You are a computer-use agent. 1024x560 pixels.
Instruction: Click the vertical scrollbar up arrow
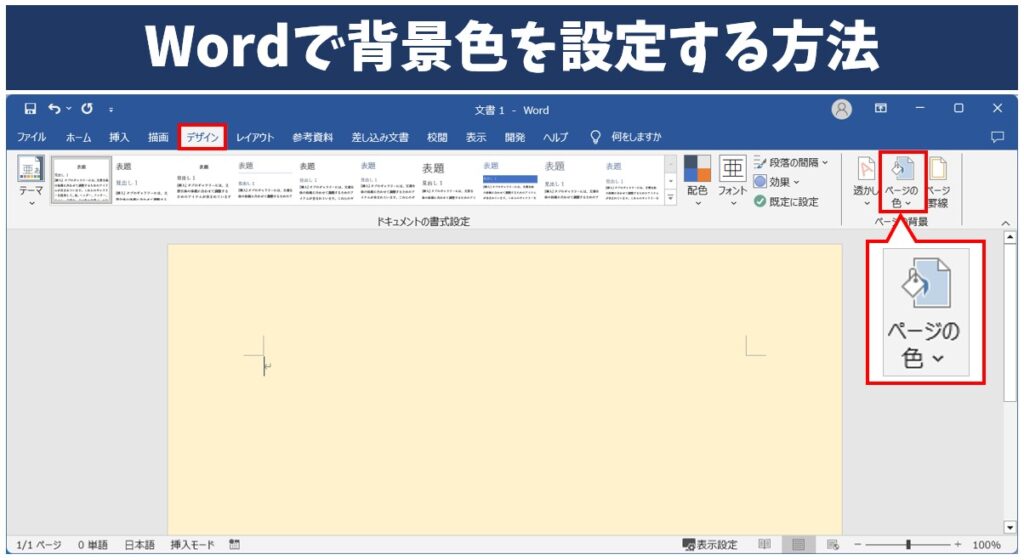(1010, 238)
